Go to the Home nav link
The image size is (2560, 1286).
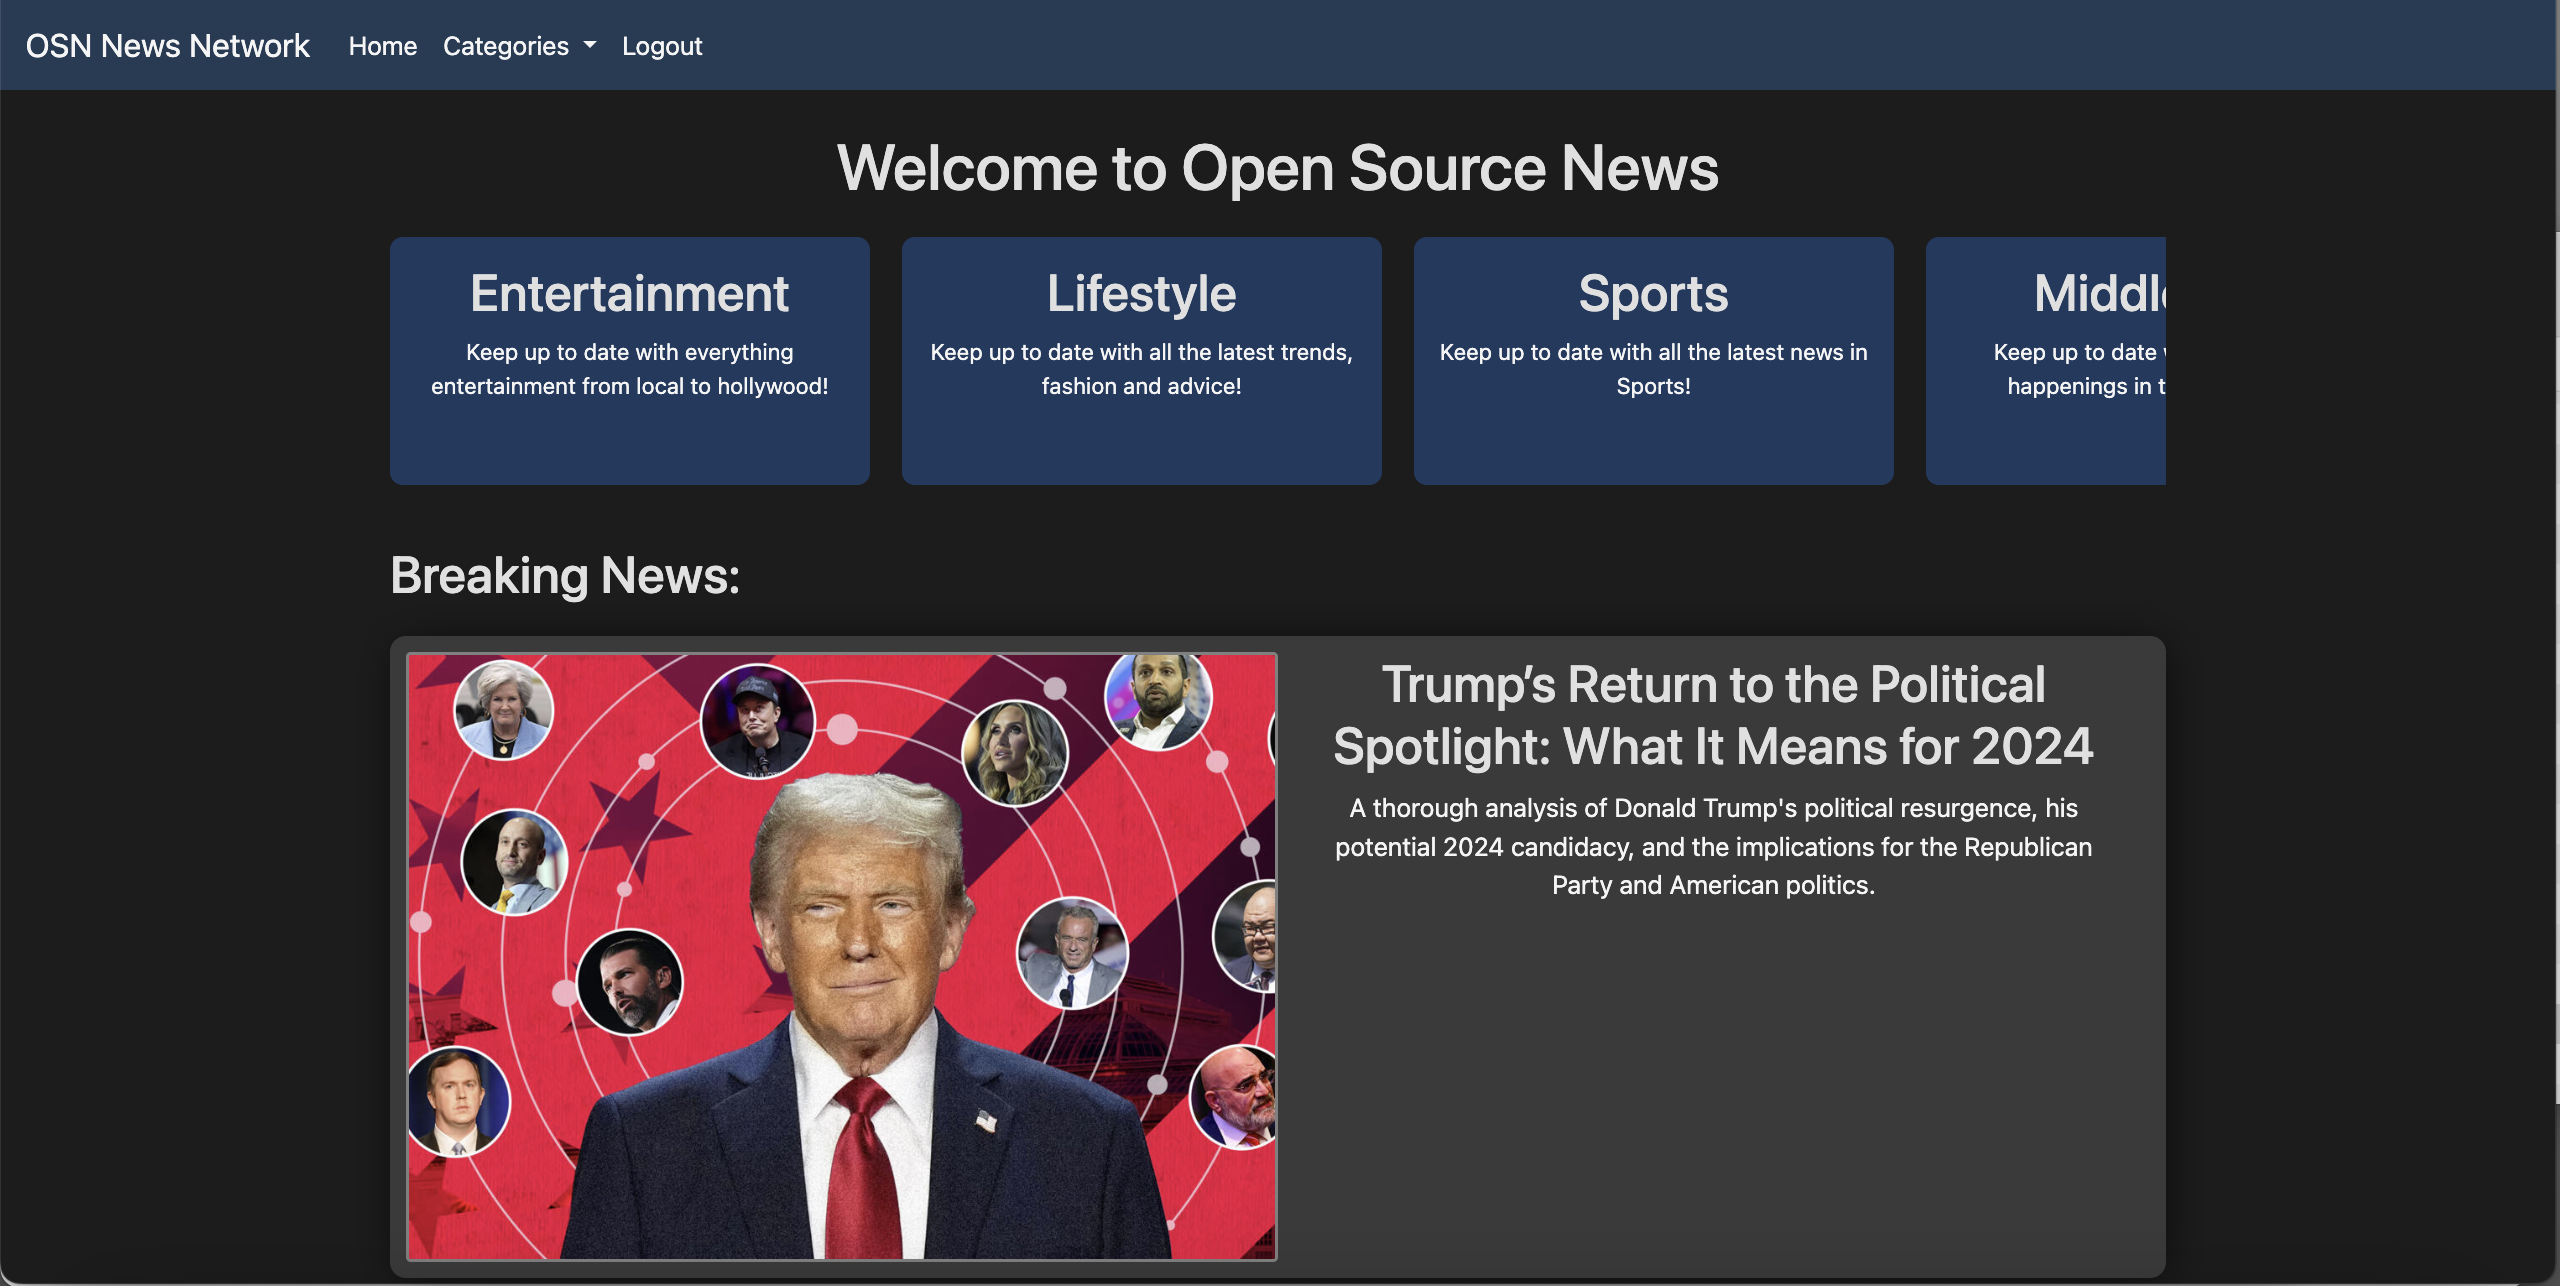pos(382,46)
